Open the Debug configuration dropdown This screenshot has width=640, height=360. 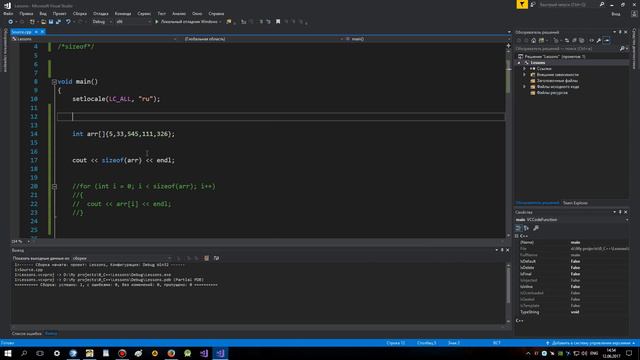coord(102,22)
